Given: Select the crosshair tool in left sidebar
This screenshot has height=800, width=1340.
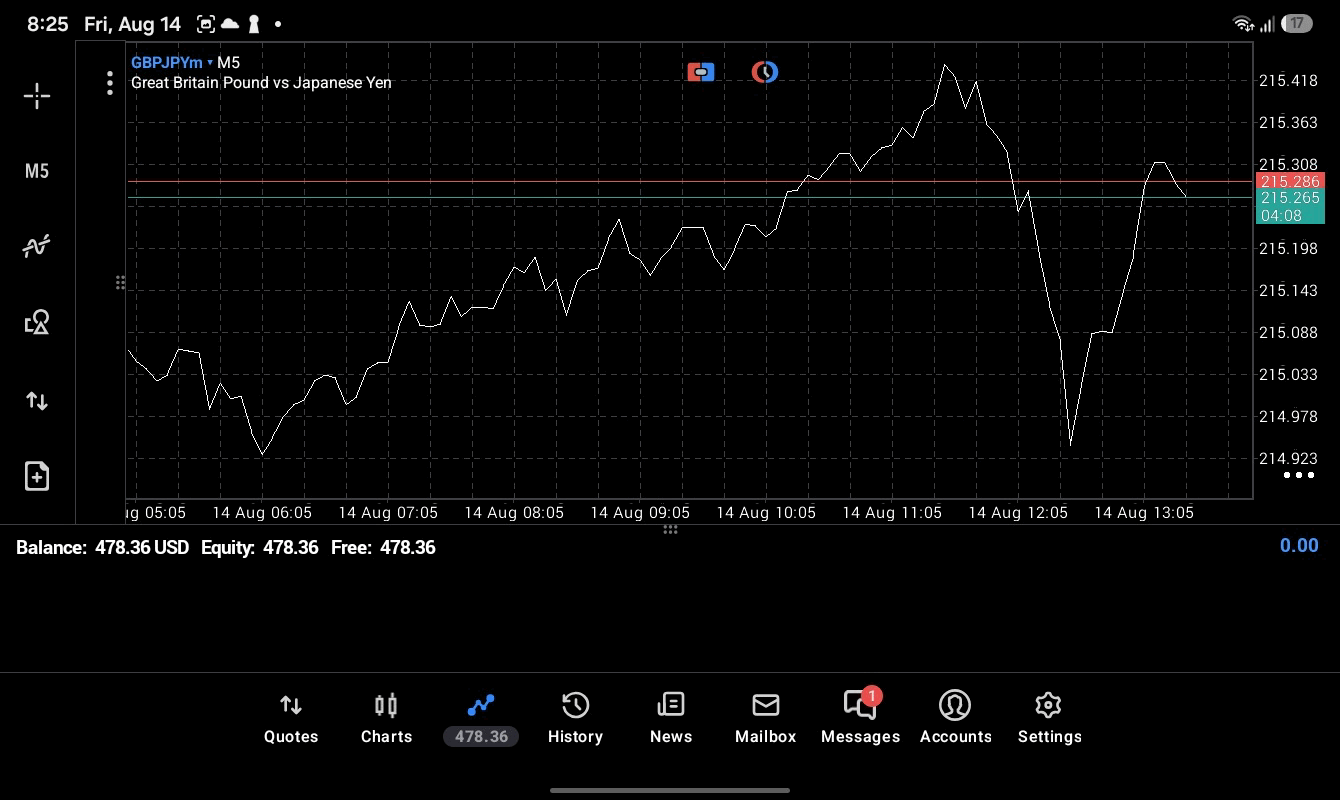Looking at the screenshot, I should [37, 96].
